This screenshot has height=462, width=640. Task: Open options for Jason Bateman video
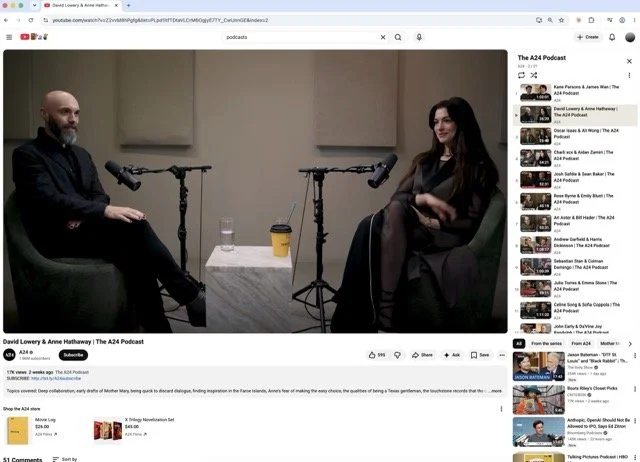[x=635, y=356]
